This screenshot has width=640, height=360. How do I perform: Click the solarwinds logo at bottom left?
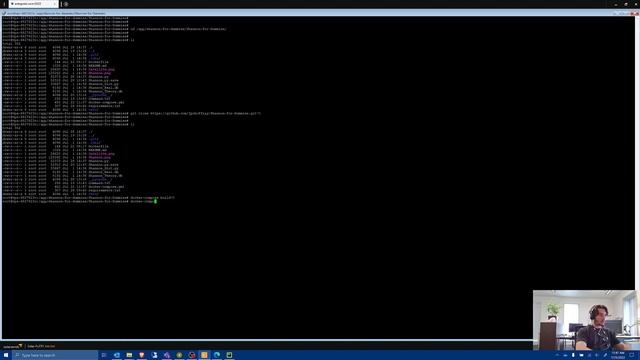(12, 346)
